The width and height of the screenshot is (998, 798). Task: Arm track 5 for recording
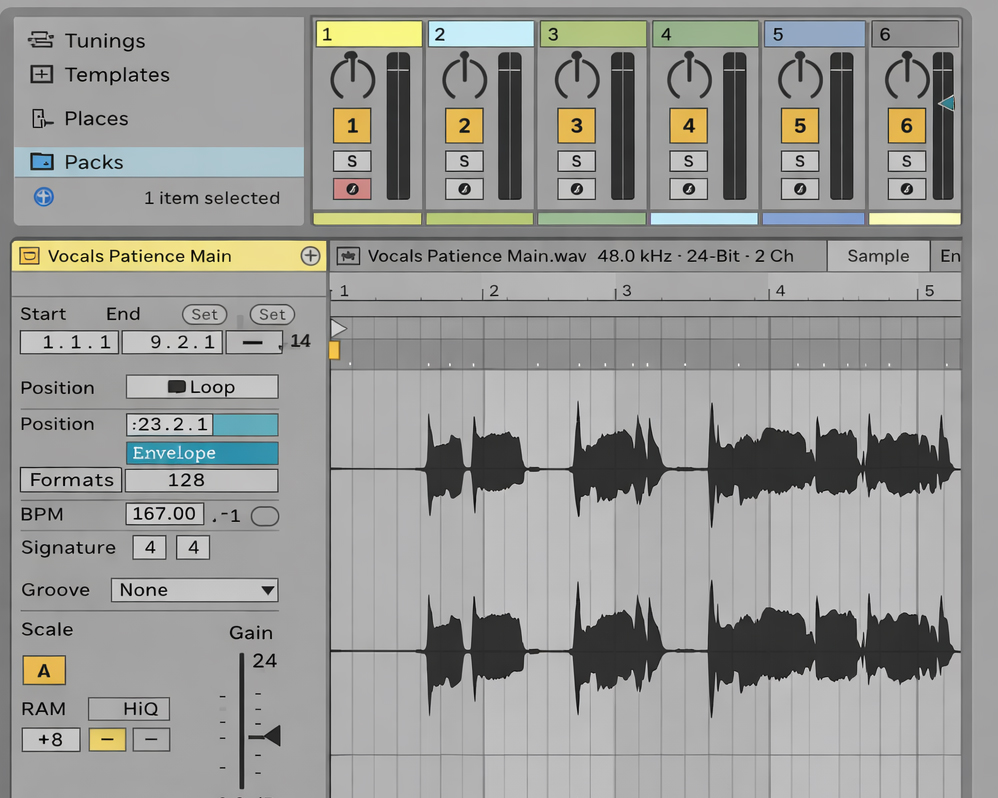pyautogui.click(x=799, y=189)
